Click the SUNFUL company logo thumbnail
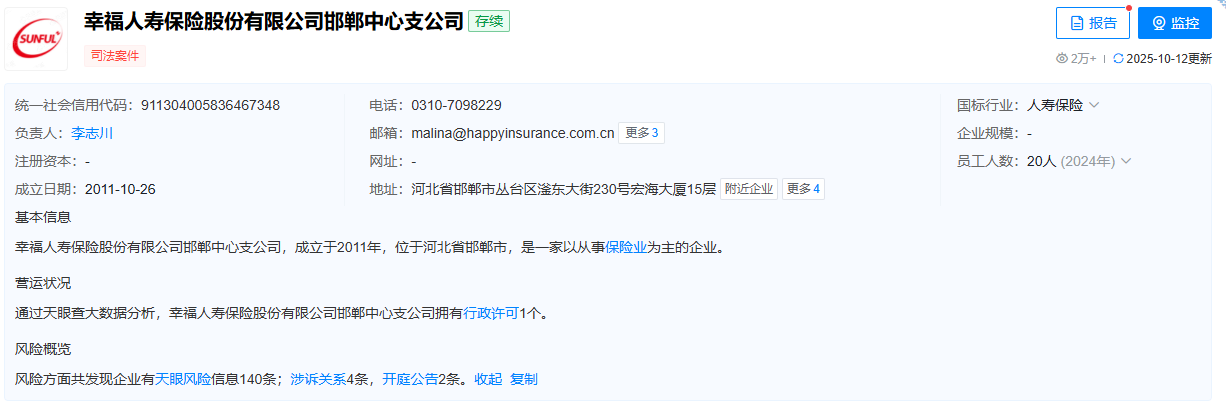The height and width of the screenshot is (411, 1226). click(x=37, y=39)
